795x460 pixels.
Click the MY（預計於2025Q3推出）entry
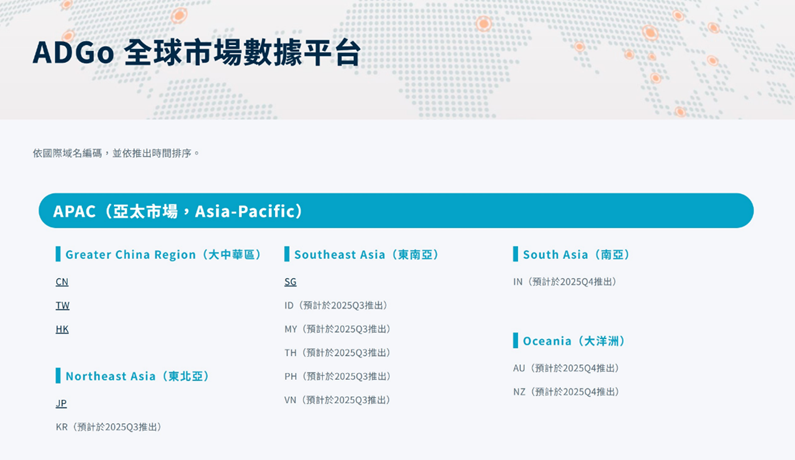pyautogui.click(x=338, y=329)
